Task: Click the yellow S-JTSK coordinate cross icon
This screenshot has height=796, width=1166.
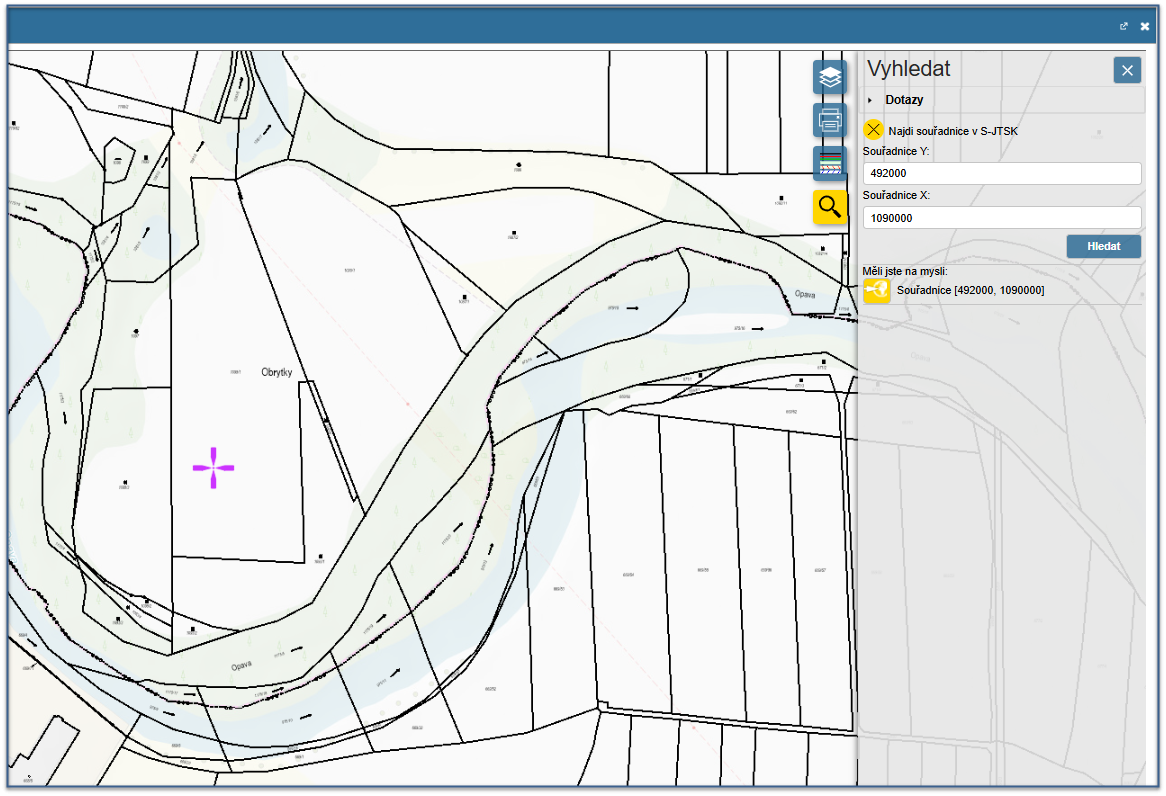Action: [x=873, y=130]
